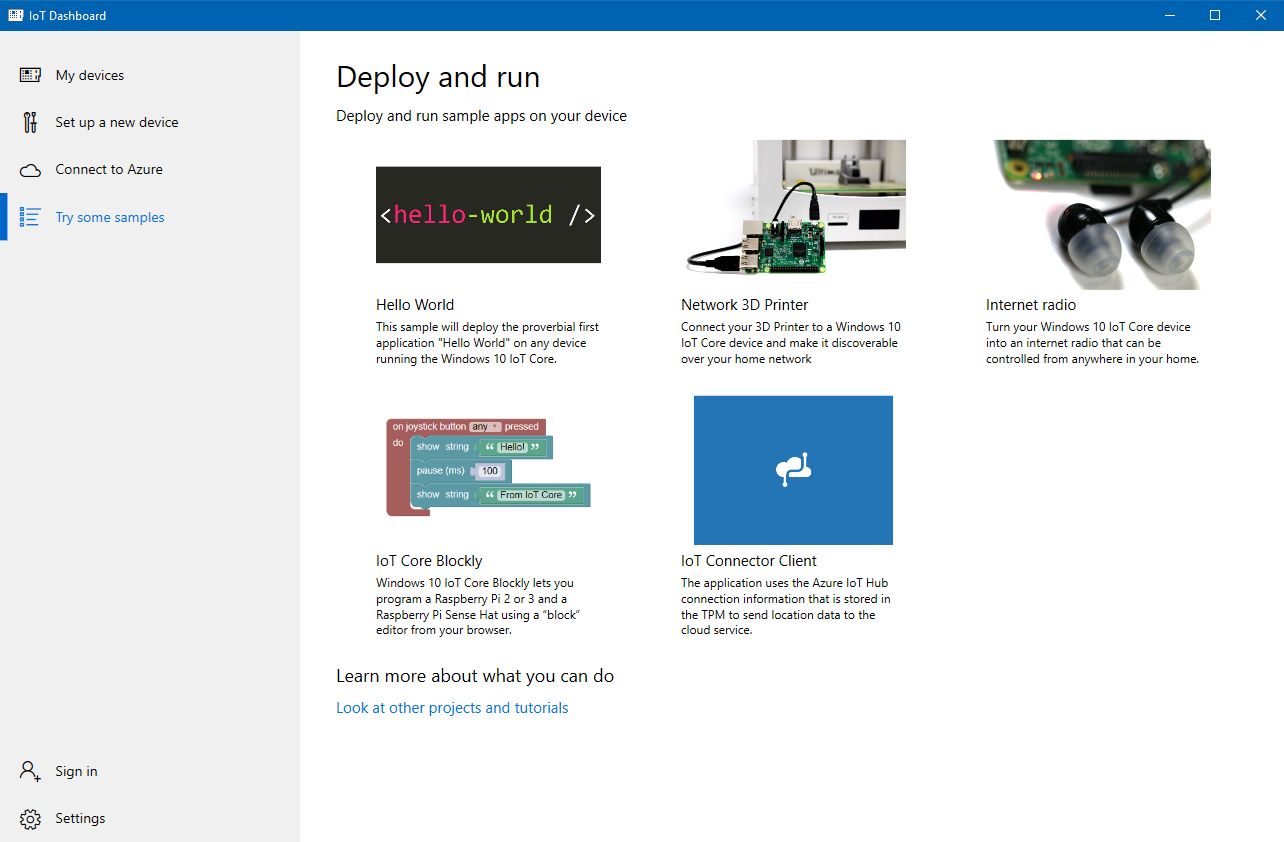Open the Internet radio earbuds image
This screenshot has width=1284, height=842.
pos(1098,215)
